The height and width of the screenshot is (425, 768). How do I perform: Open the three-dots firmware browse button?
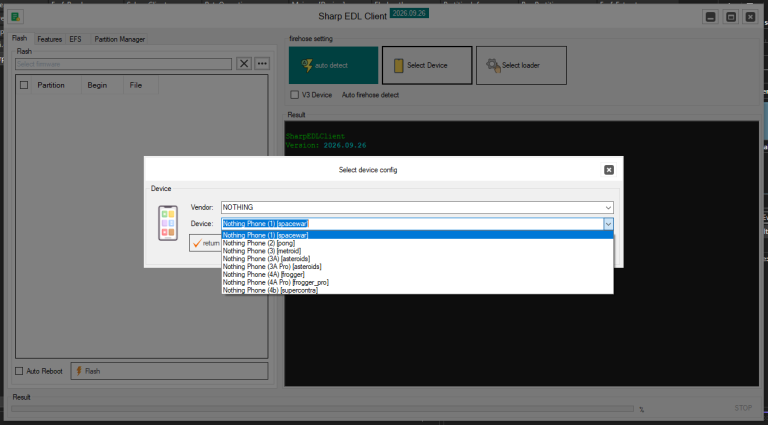tap(262, 64)
